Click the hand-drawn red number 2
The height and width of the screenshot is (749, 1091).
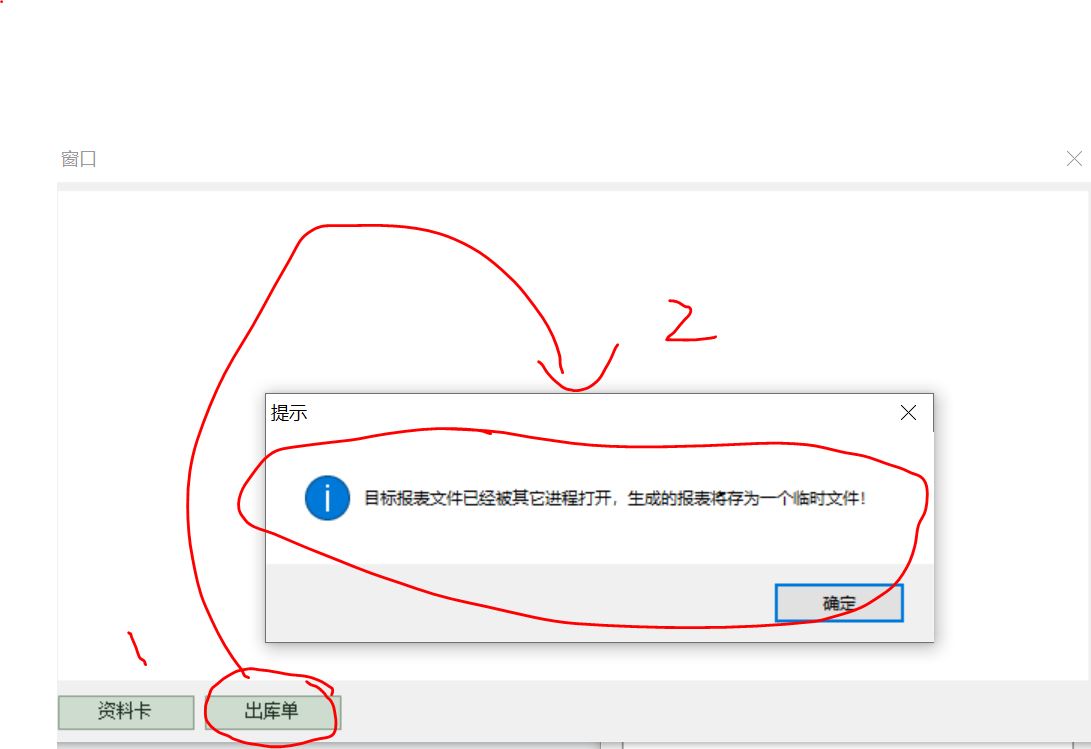[x=689, y=322]
